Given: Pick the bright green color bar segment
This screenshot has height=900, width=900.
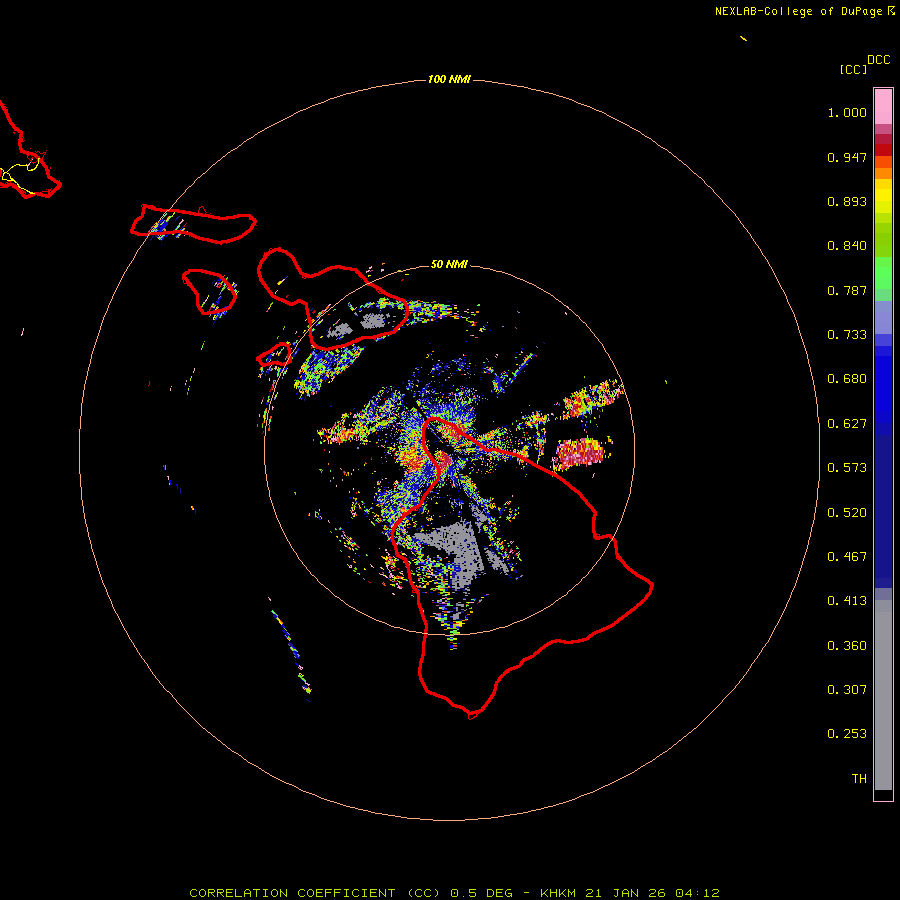Looking at the screenshot, I should [883, 273].
